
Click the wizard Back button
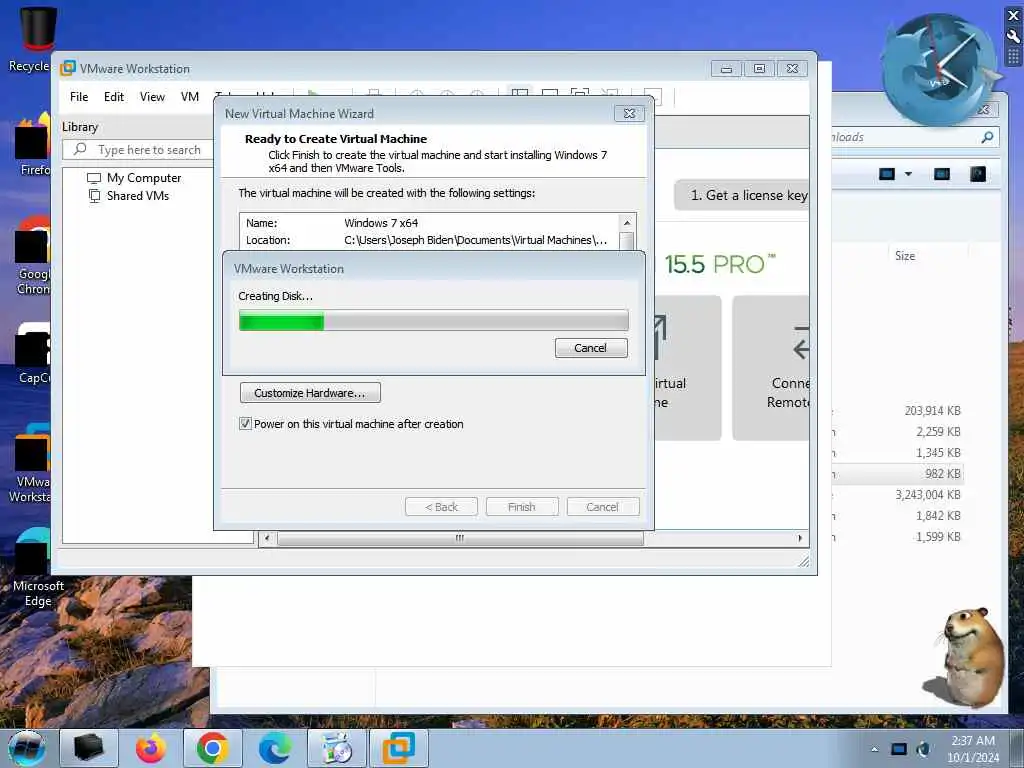[441, 507]
